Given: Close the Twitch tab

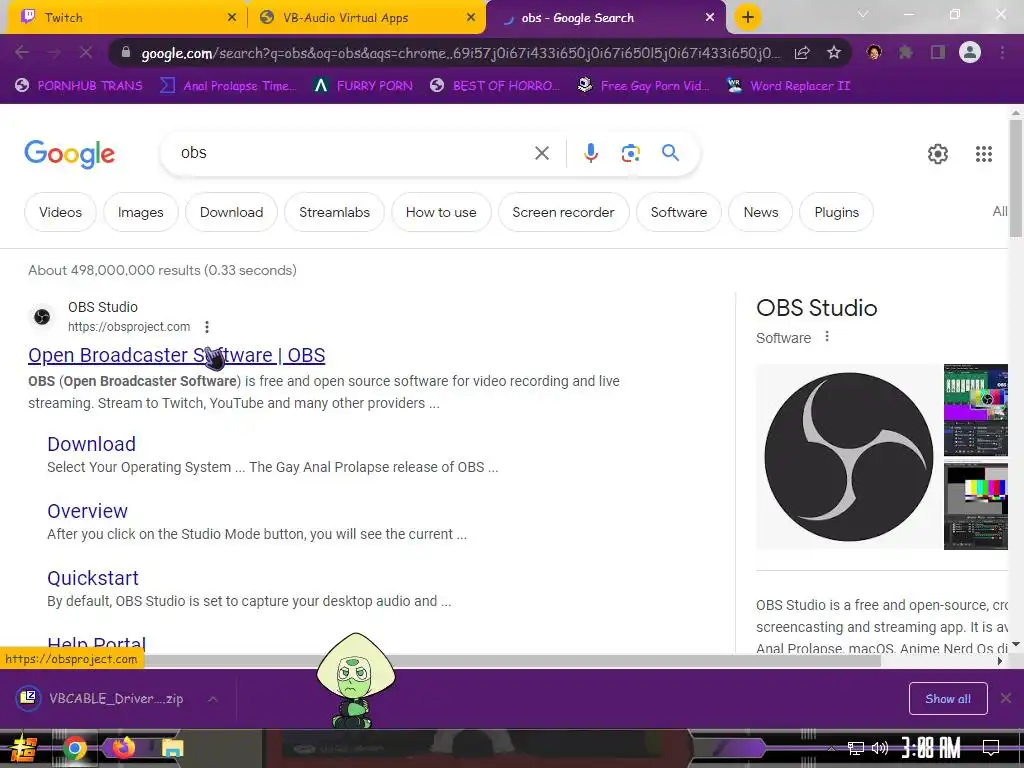Looking at the screenshot, I should click(232, 18).
